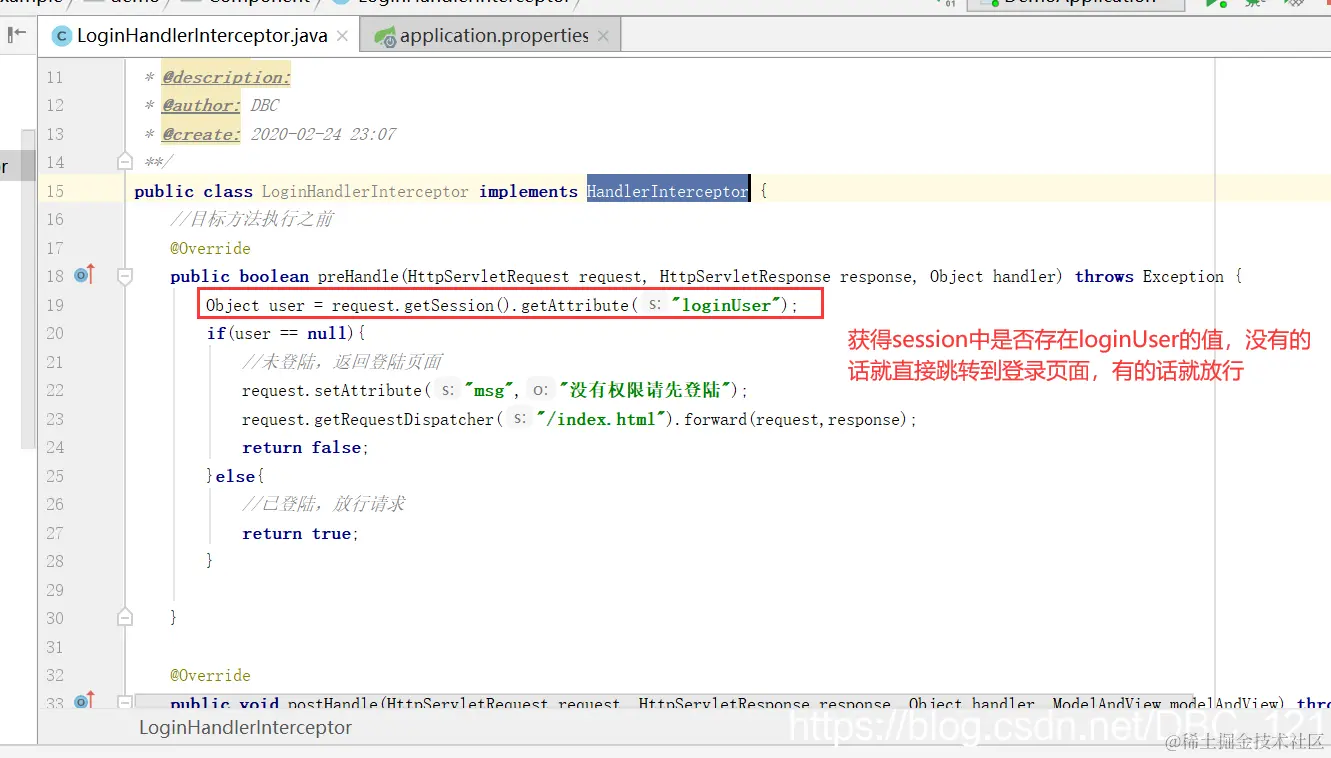Collapse the preHandle method fold at line 18
Screen dimensions: 1331x758
[125, 275]
